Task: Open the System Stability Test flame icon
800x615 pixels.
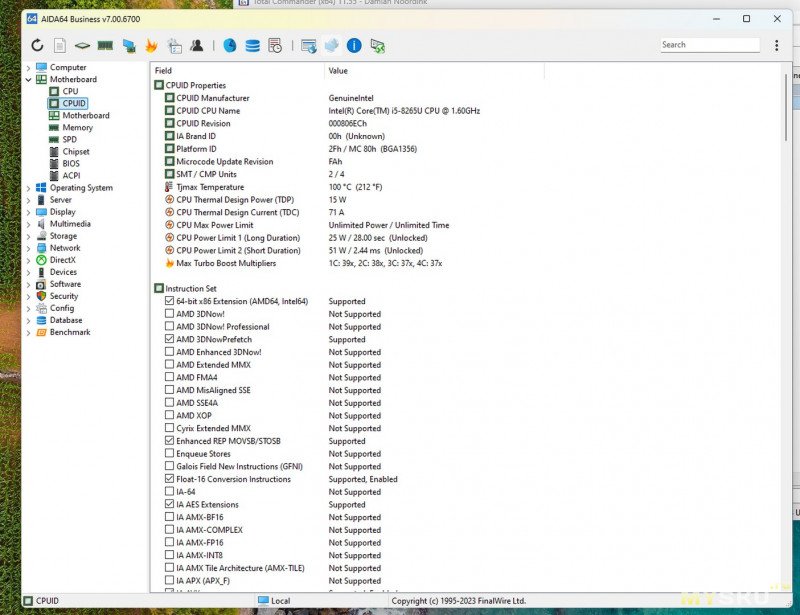Action: (151, 46)
